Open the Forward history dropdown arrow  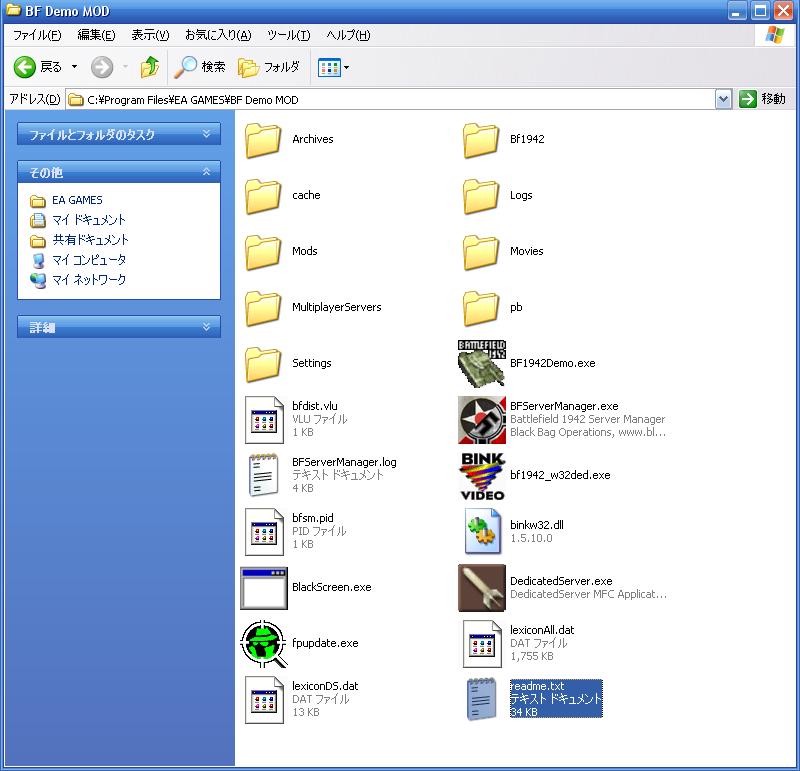point(125,67)
